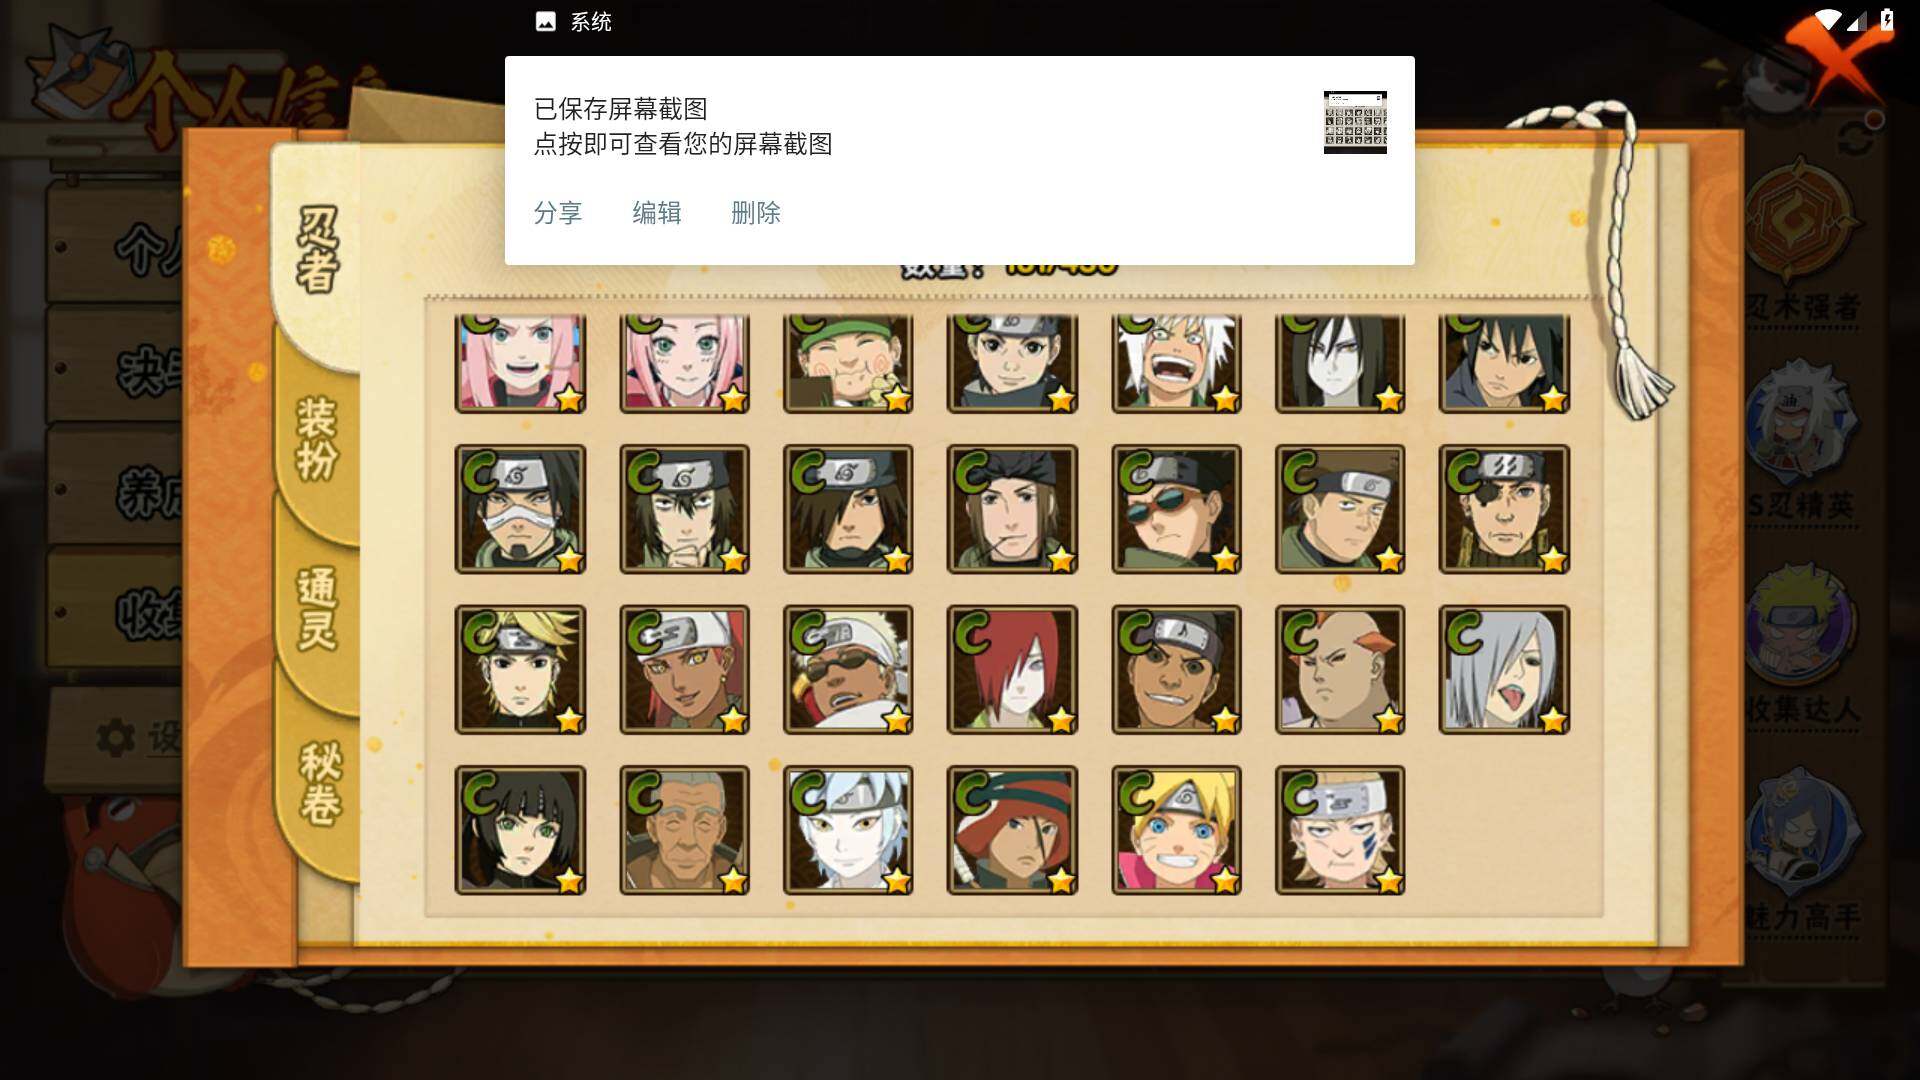Select the masked Konoha ninja with goatee portrait
Viewport: 1920px width, 1080px height.
pos(520,509)
